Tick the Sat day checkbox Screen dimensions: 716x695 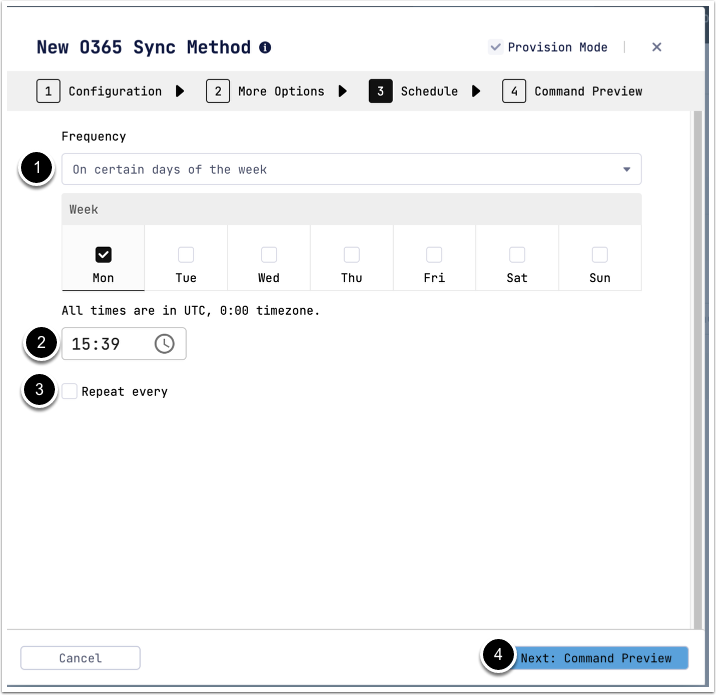click(517, 254)
